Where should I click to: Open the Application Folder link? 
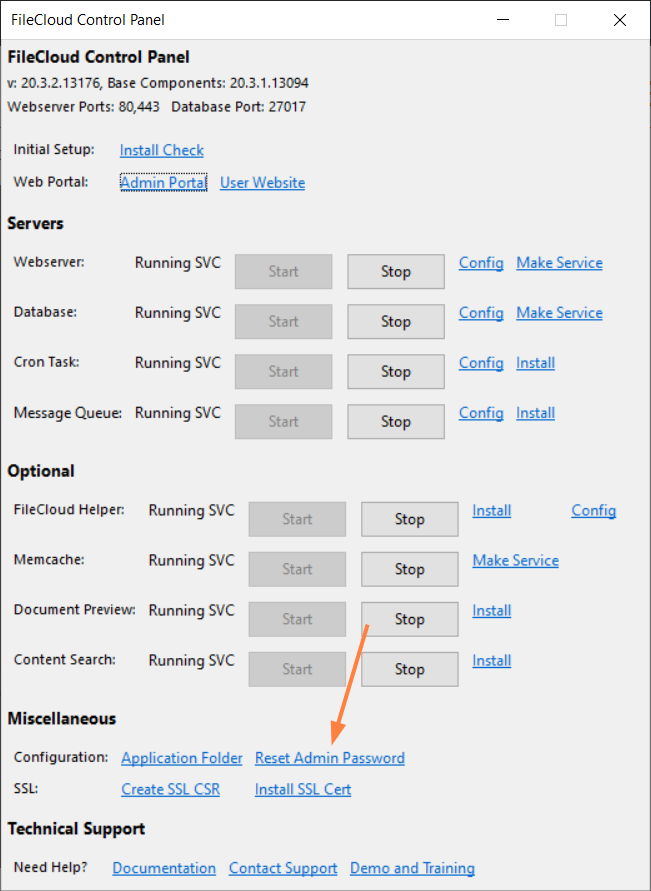coord(182,758)
